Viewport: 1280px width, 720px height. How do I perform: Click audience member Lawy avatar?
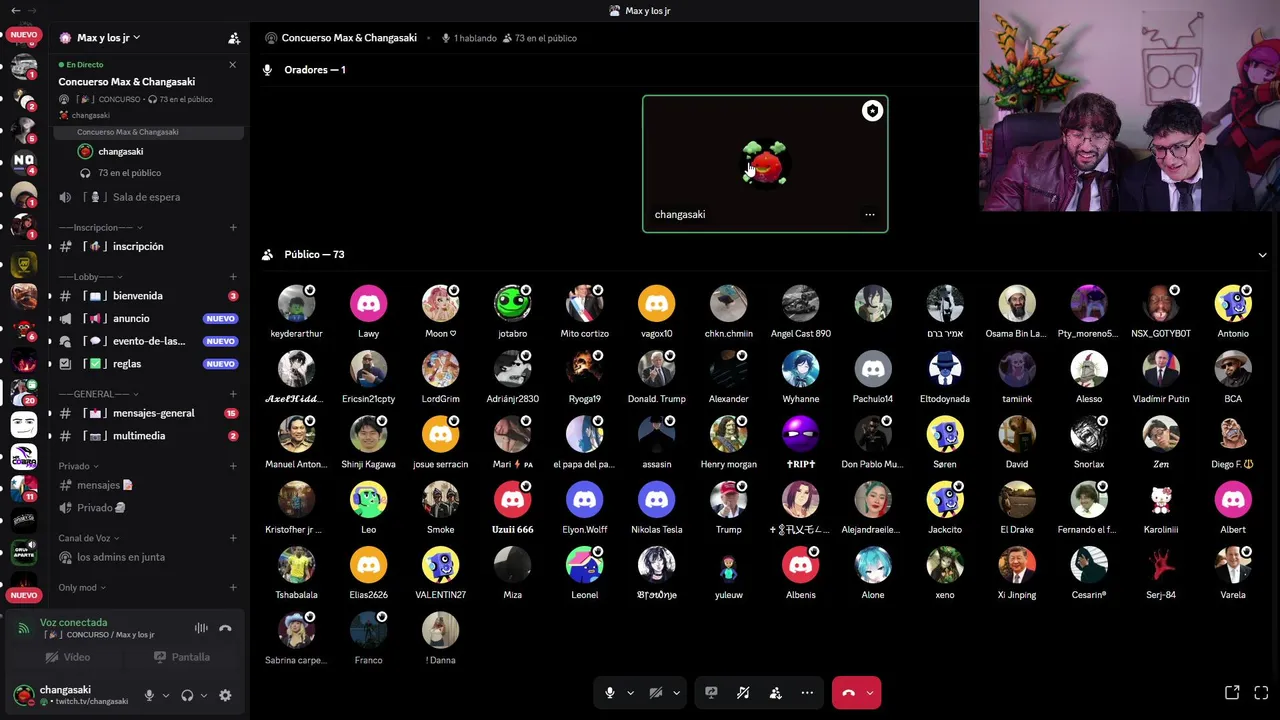(368, 304)
